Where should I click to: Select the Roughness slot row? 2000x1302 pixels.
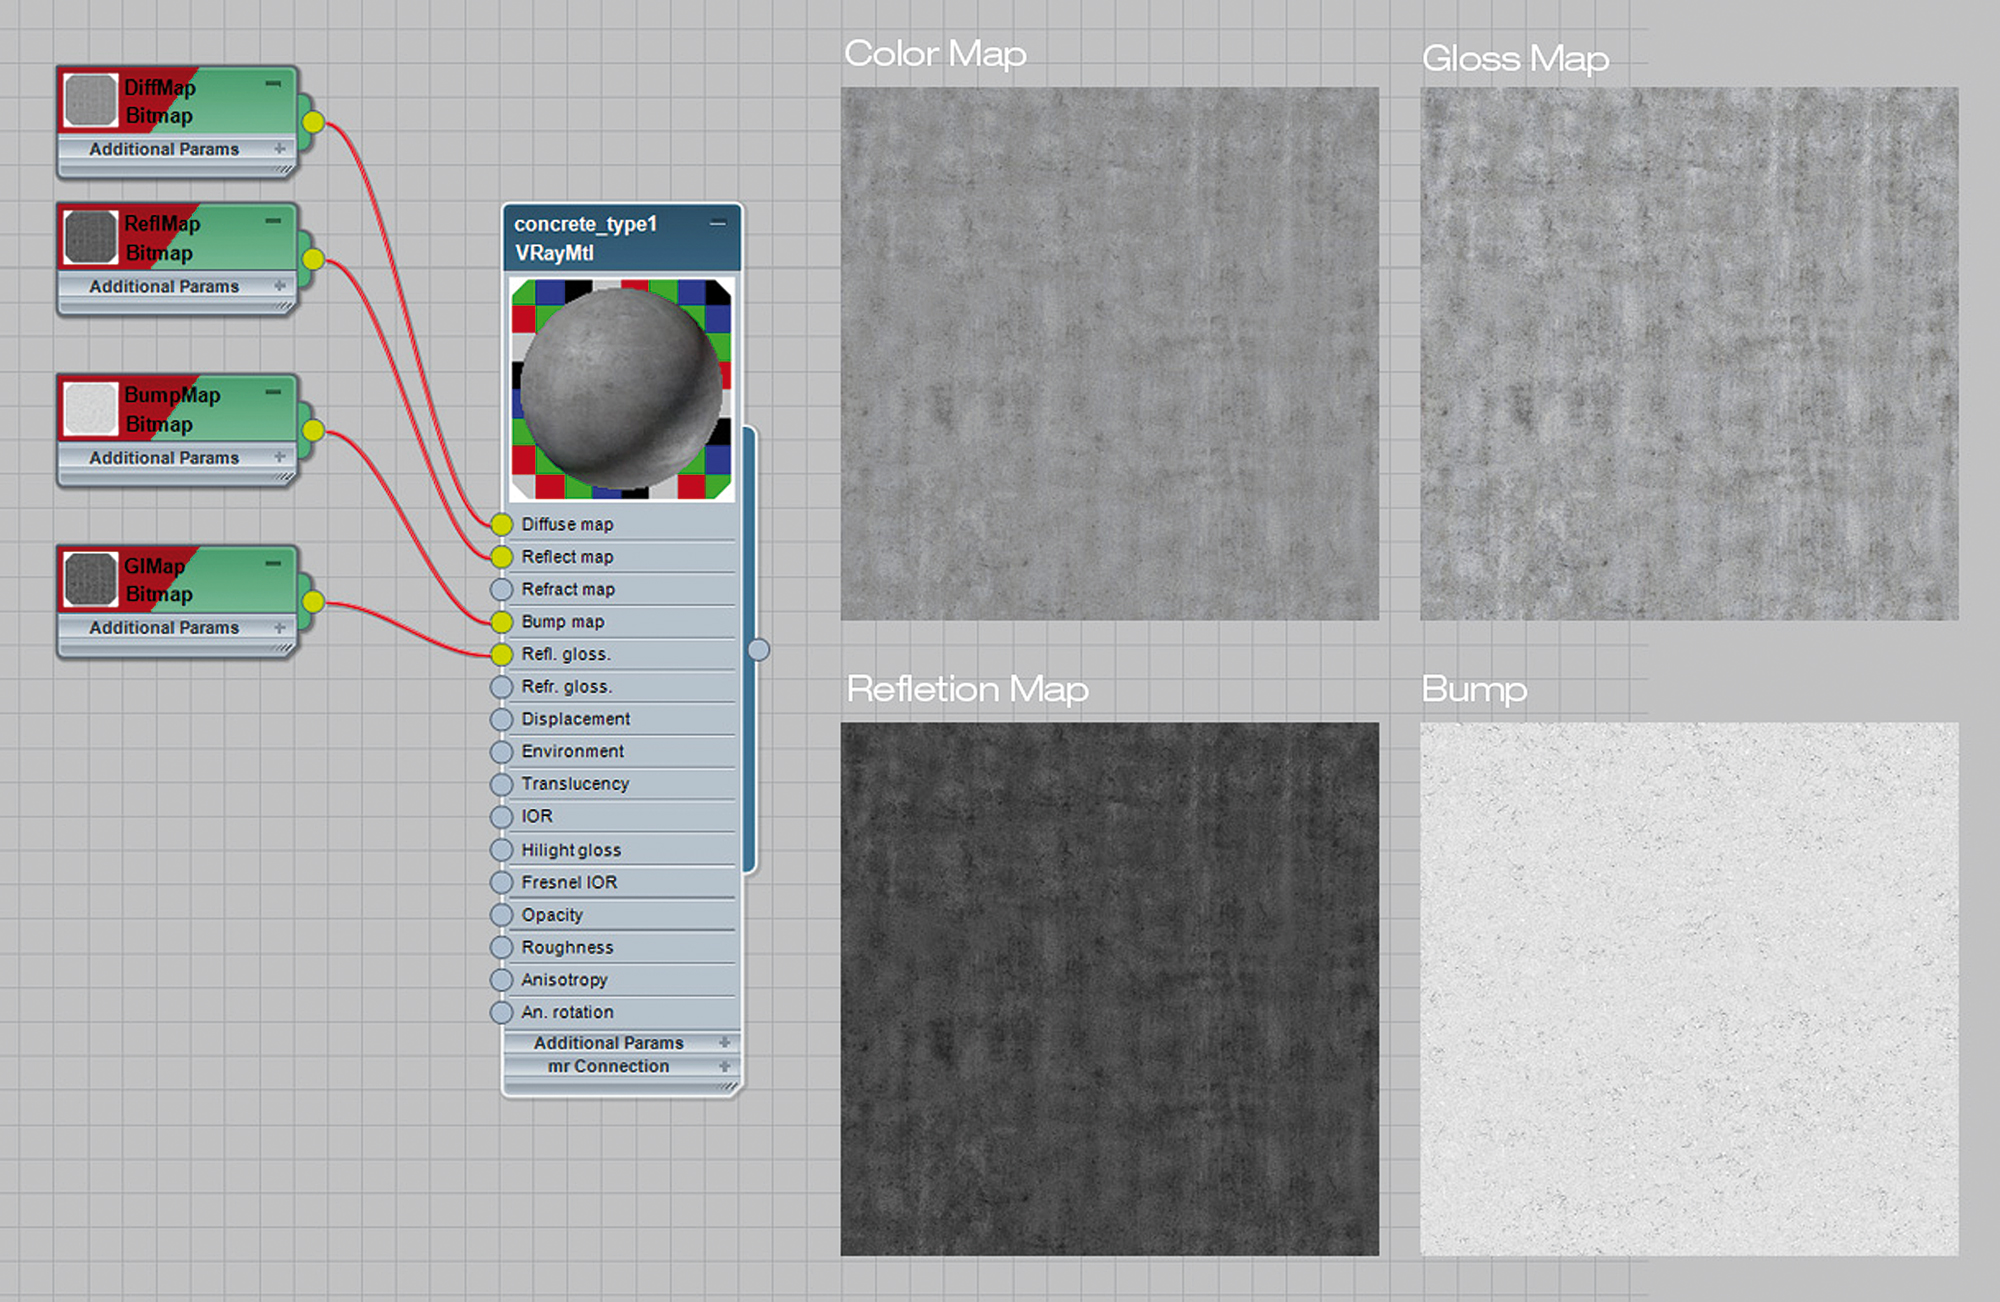620,947
